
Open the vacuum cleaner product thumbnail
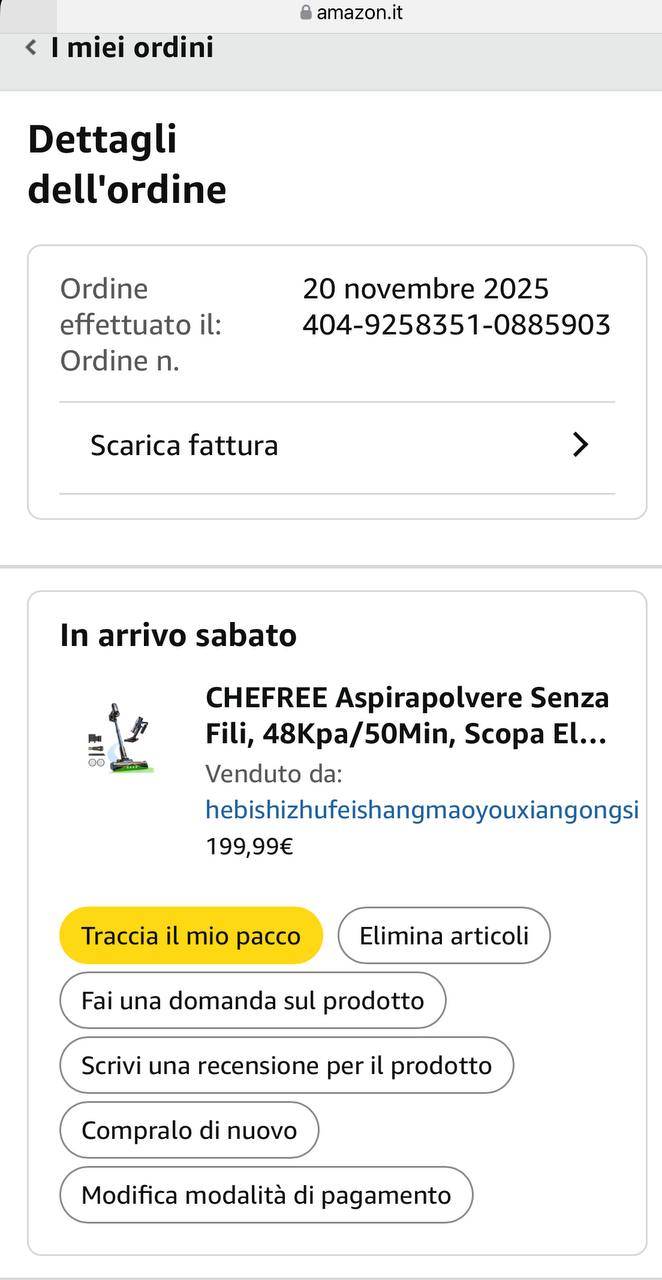click(x=119, y=737)
